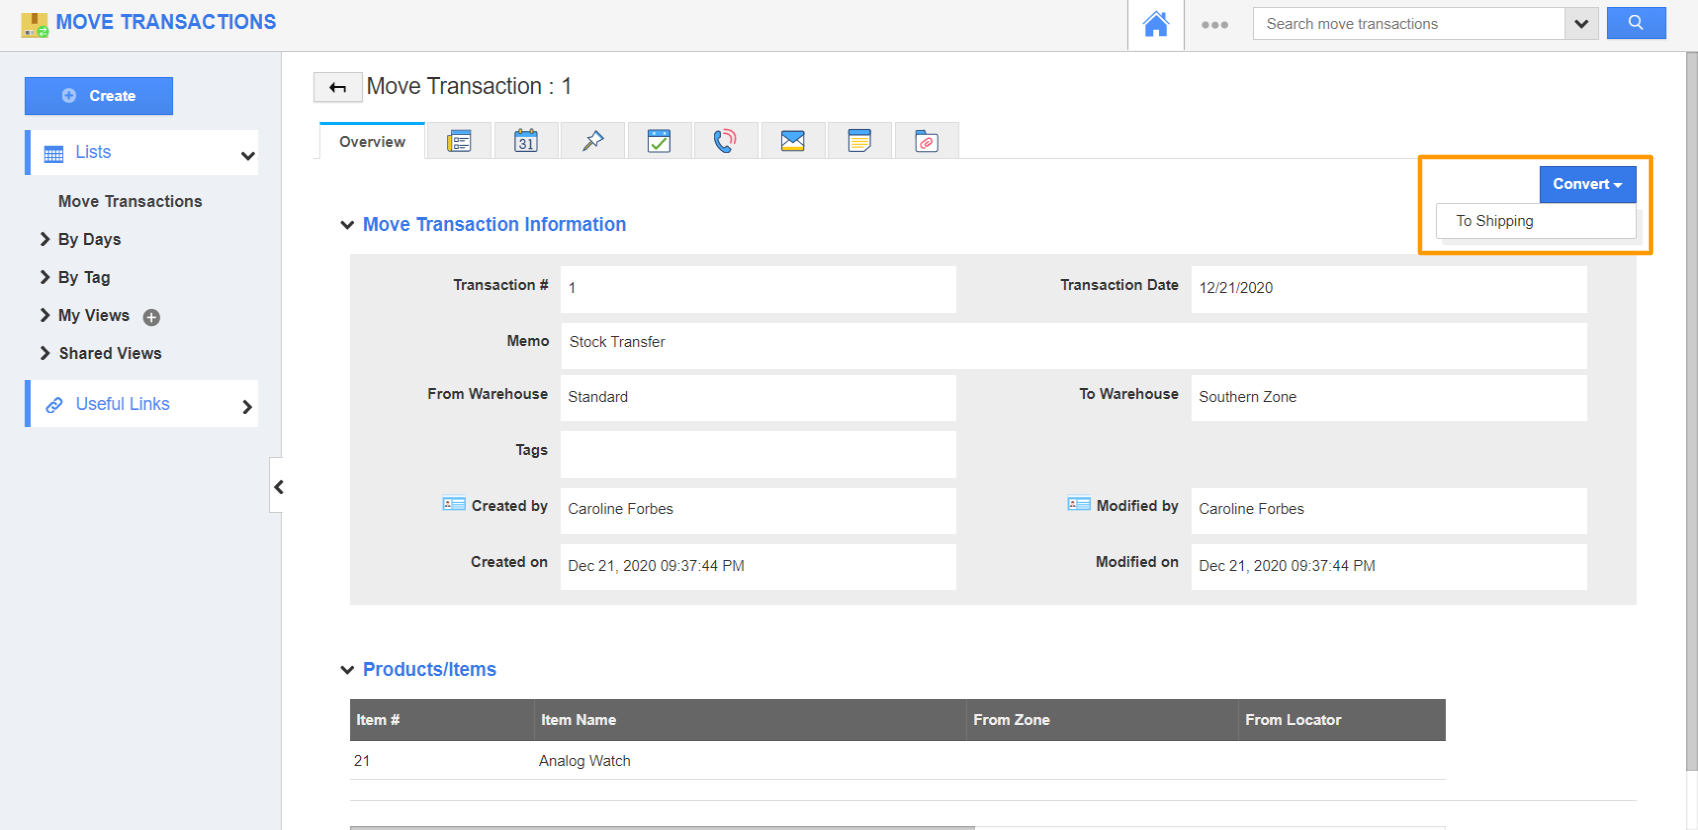Open the Notes tab icon

859,141
